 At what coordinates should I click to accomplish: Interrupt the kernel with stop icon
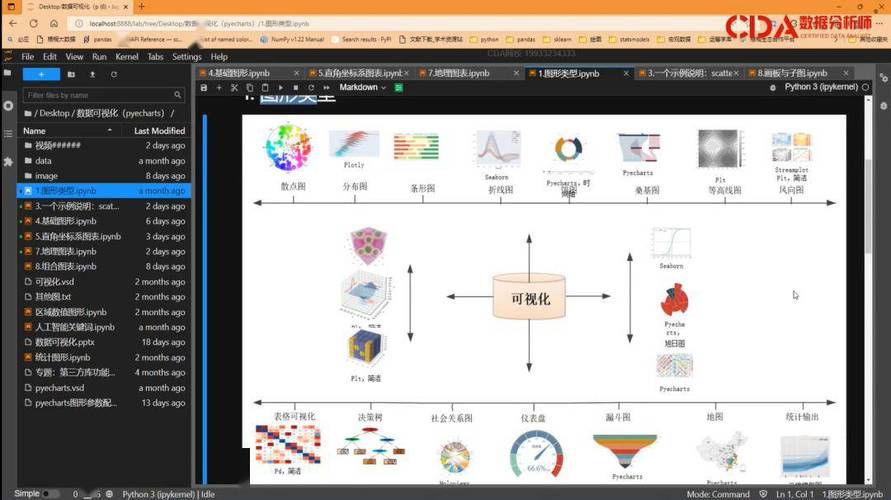pos(295,88)
